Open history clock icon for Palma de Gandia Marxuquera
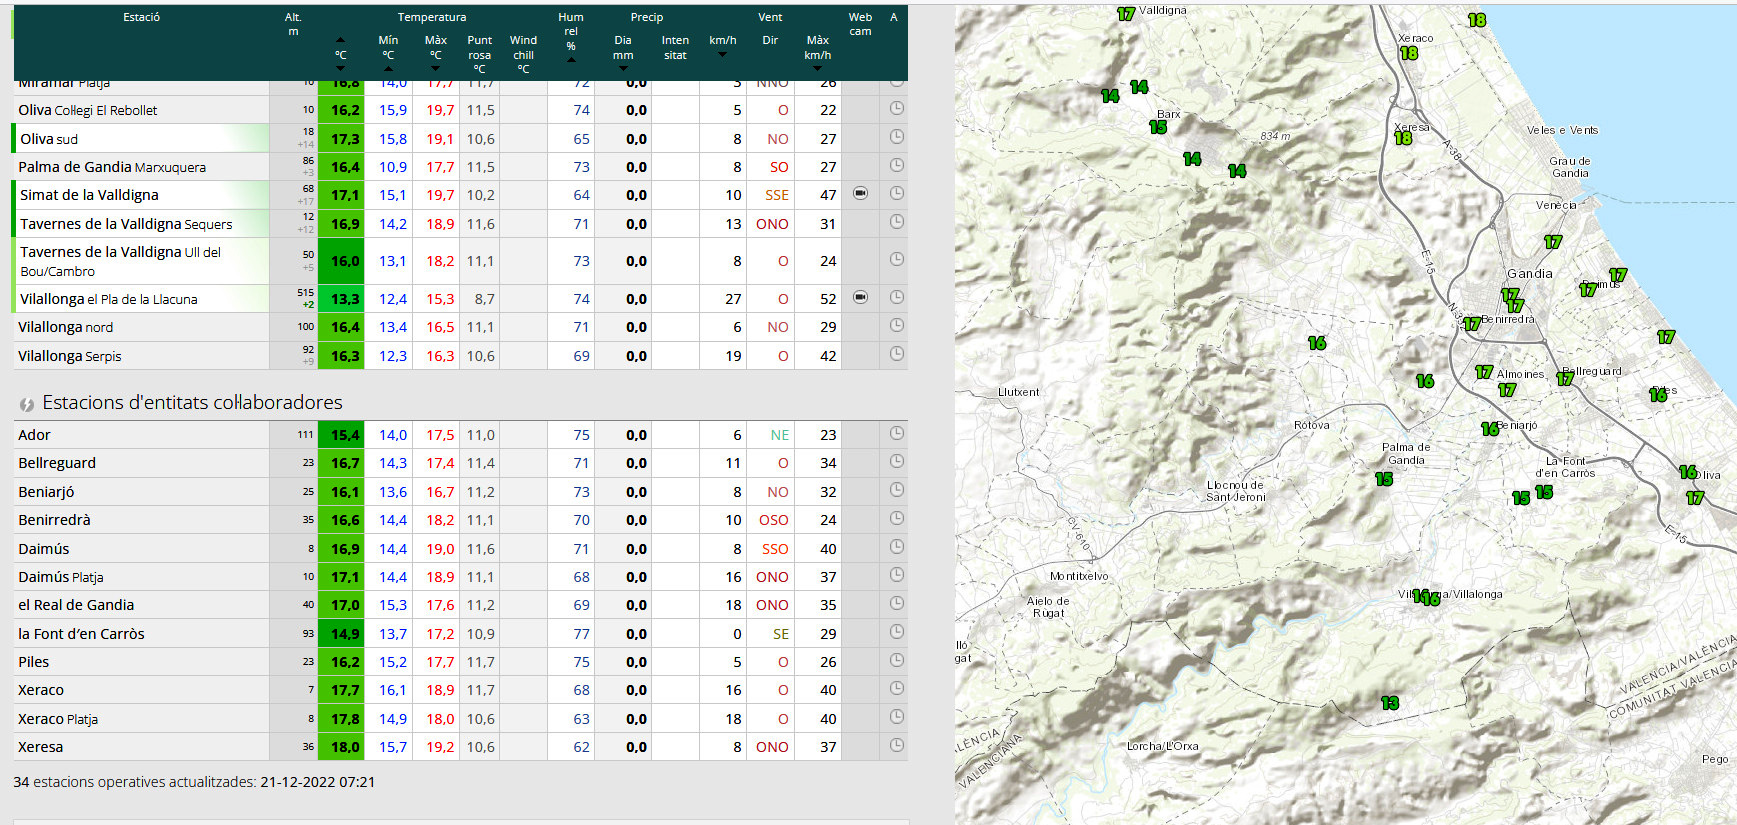 [x=897, y=165]
